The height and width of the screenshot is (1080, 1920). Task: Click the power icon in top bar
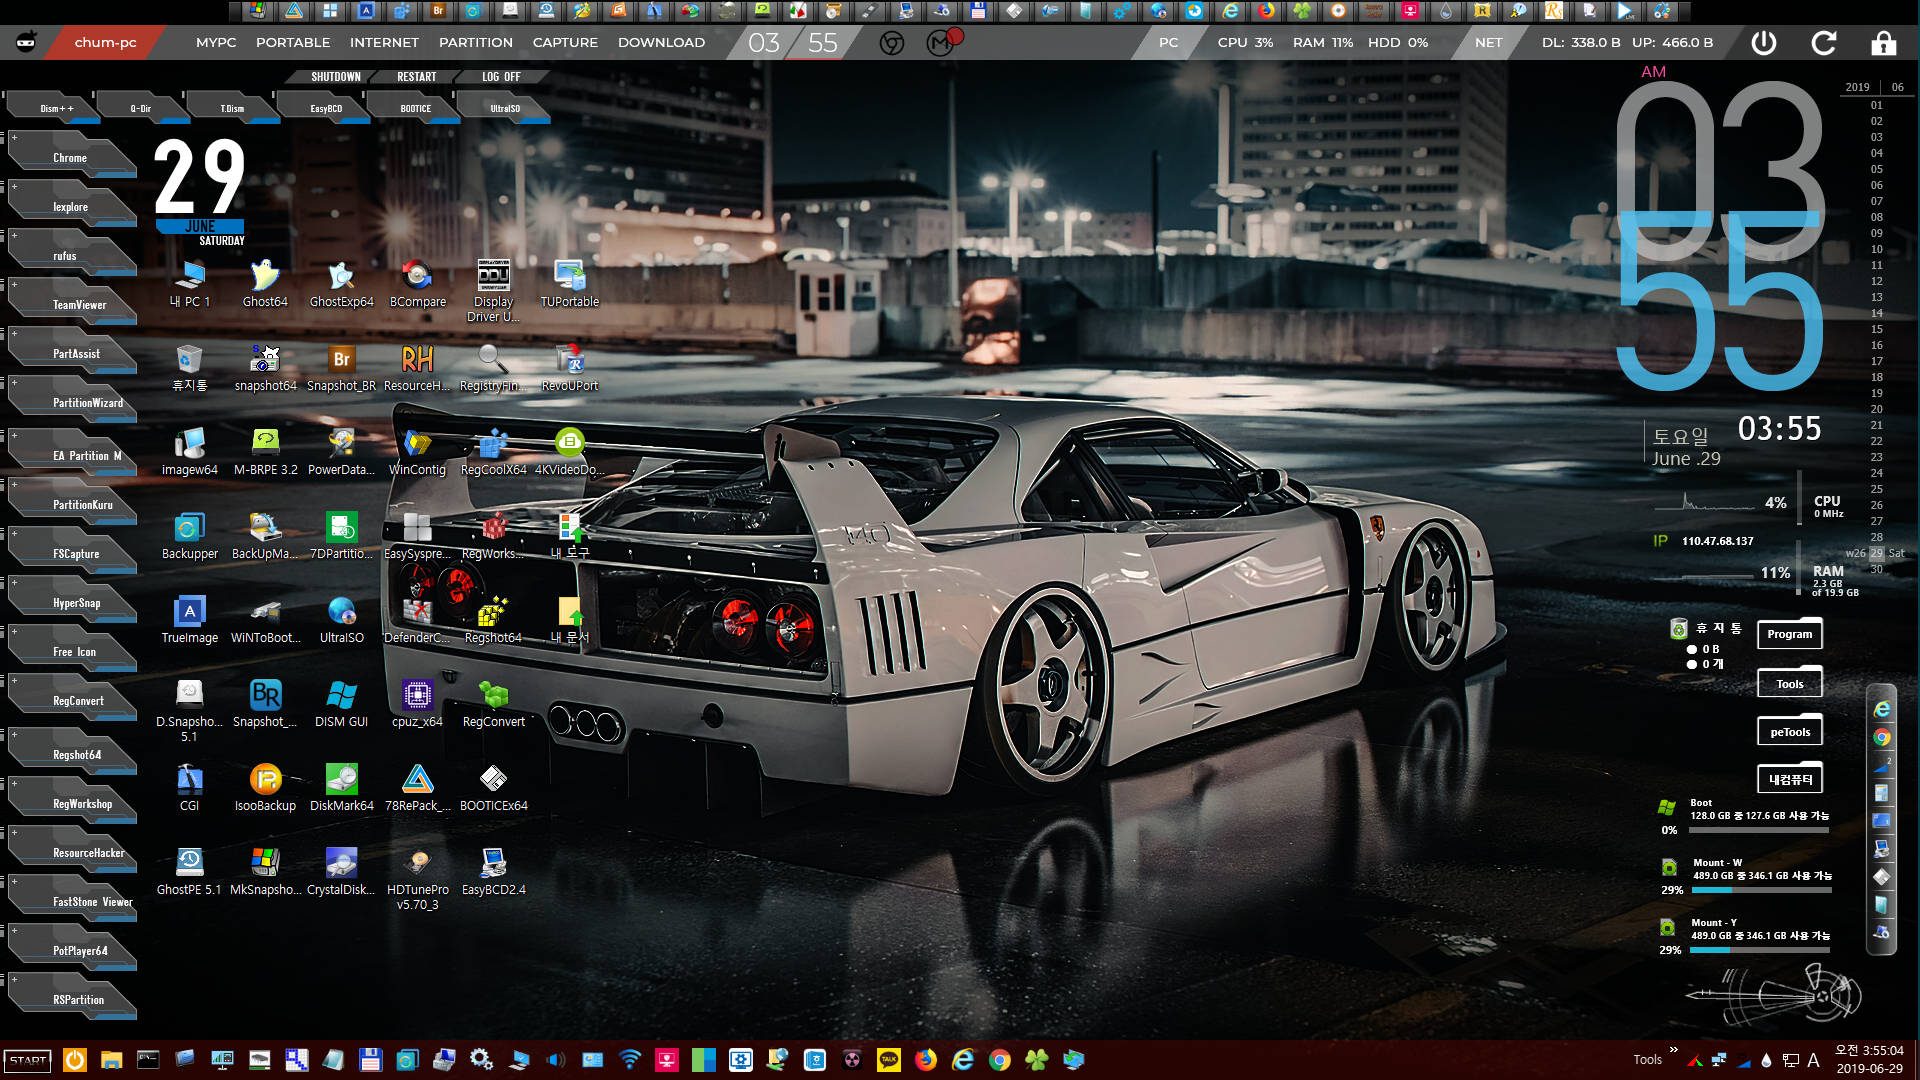coord(1764,43)
